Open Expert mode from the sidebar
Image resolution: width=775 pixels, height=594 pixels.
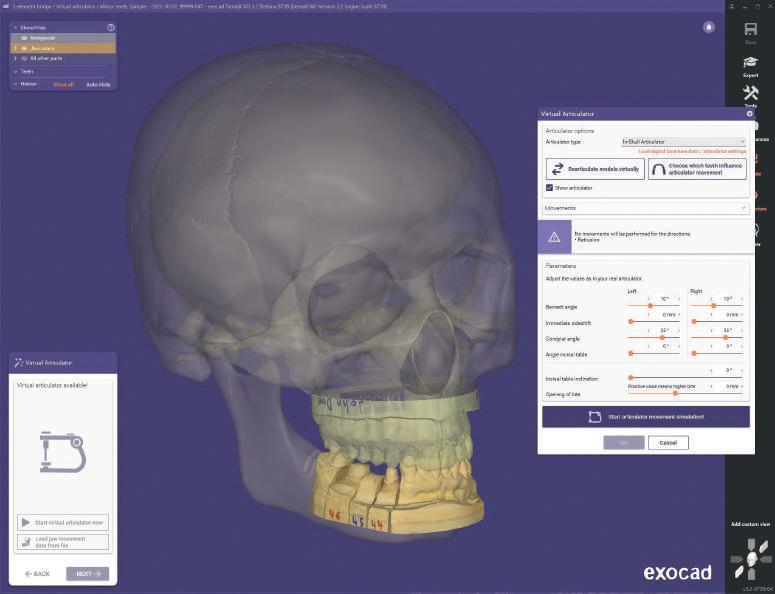(750, 66)
